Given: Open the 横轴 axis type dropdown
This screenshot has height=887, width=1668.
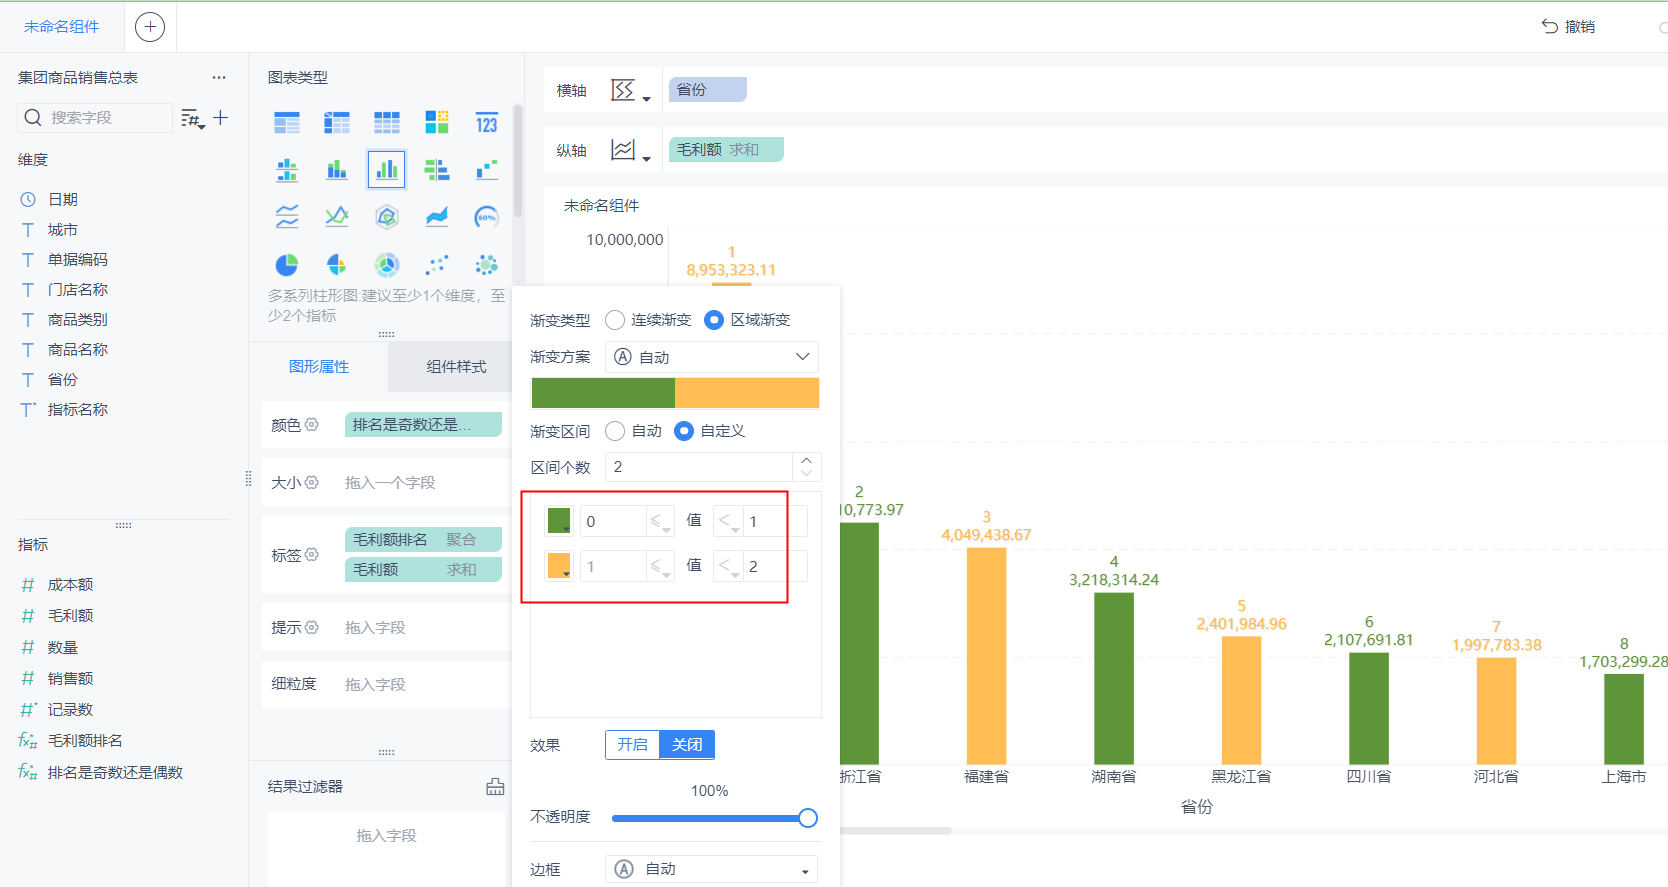Looking at the screenshot, I should point(631,91).
